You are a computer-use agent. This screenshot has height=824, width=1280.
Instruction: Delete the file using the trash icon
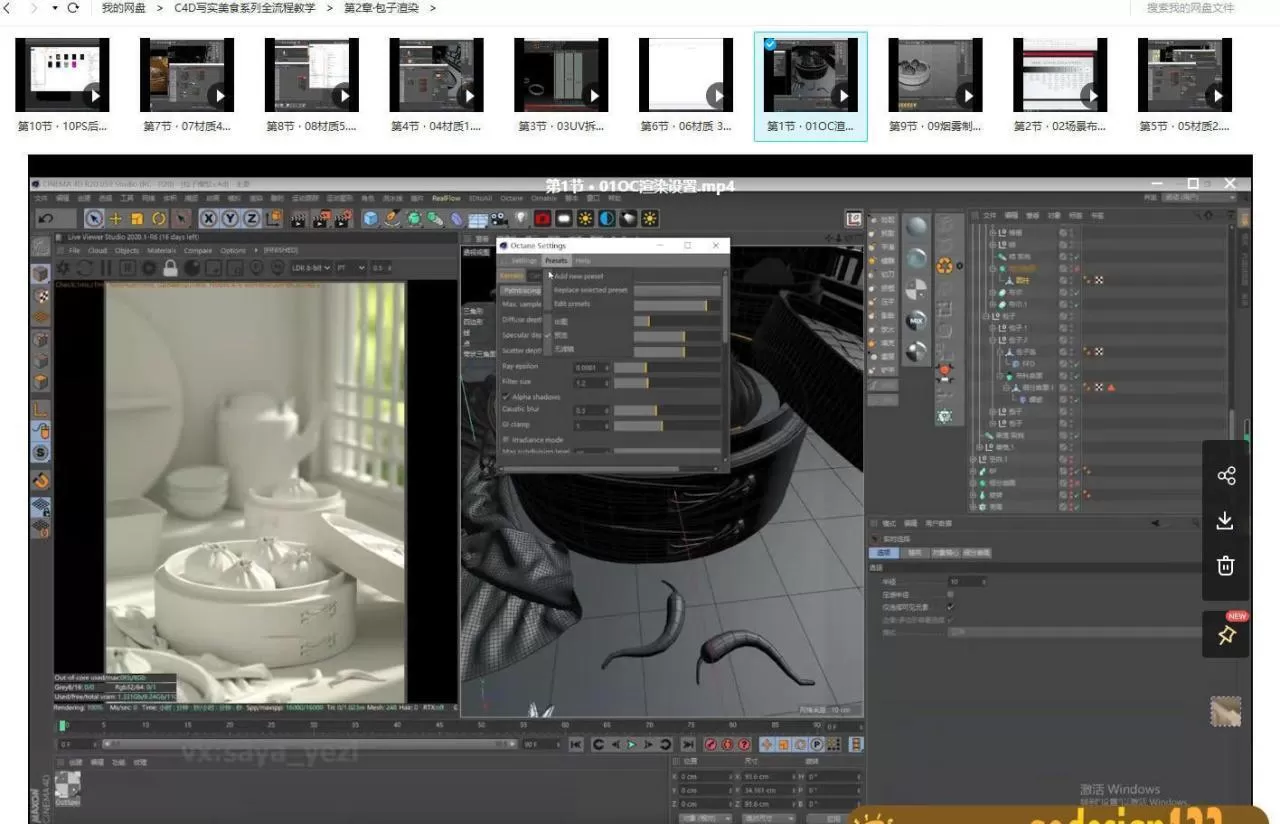coord(1225,566)
